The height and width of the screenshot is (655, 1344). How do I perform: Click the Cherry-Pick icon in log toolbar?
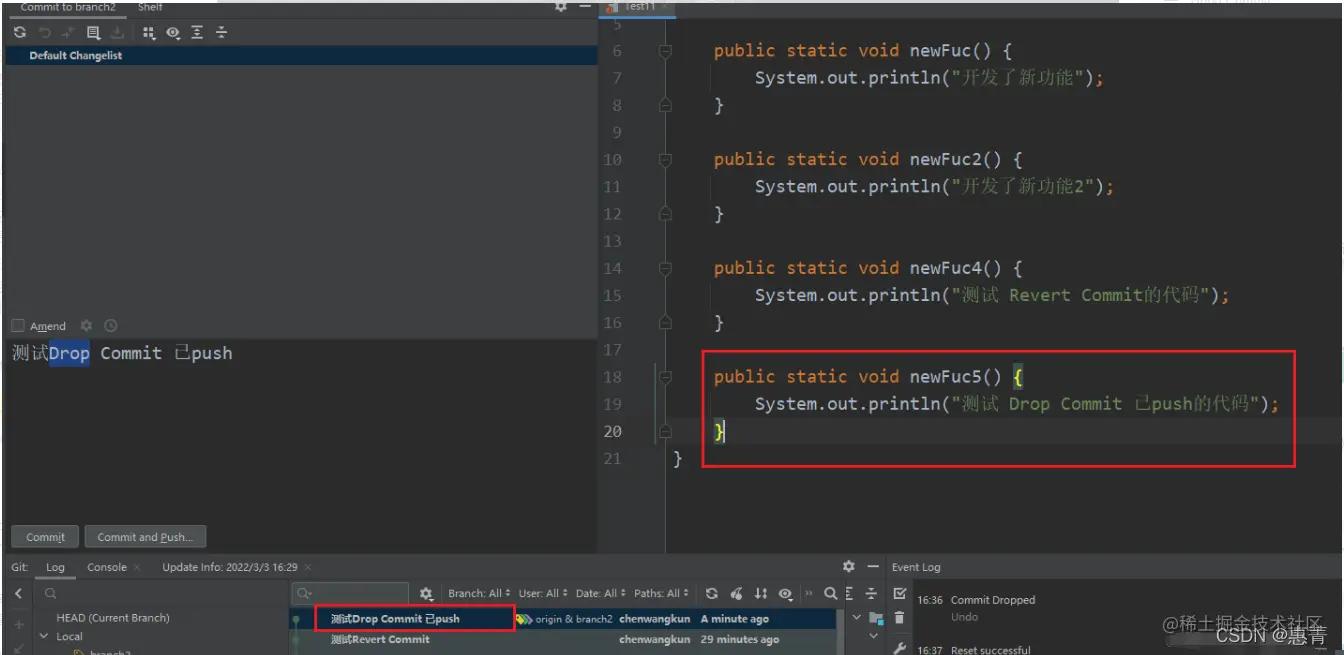tap(736, 593)
